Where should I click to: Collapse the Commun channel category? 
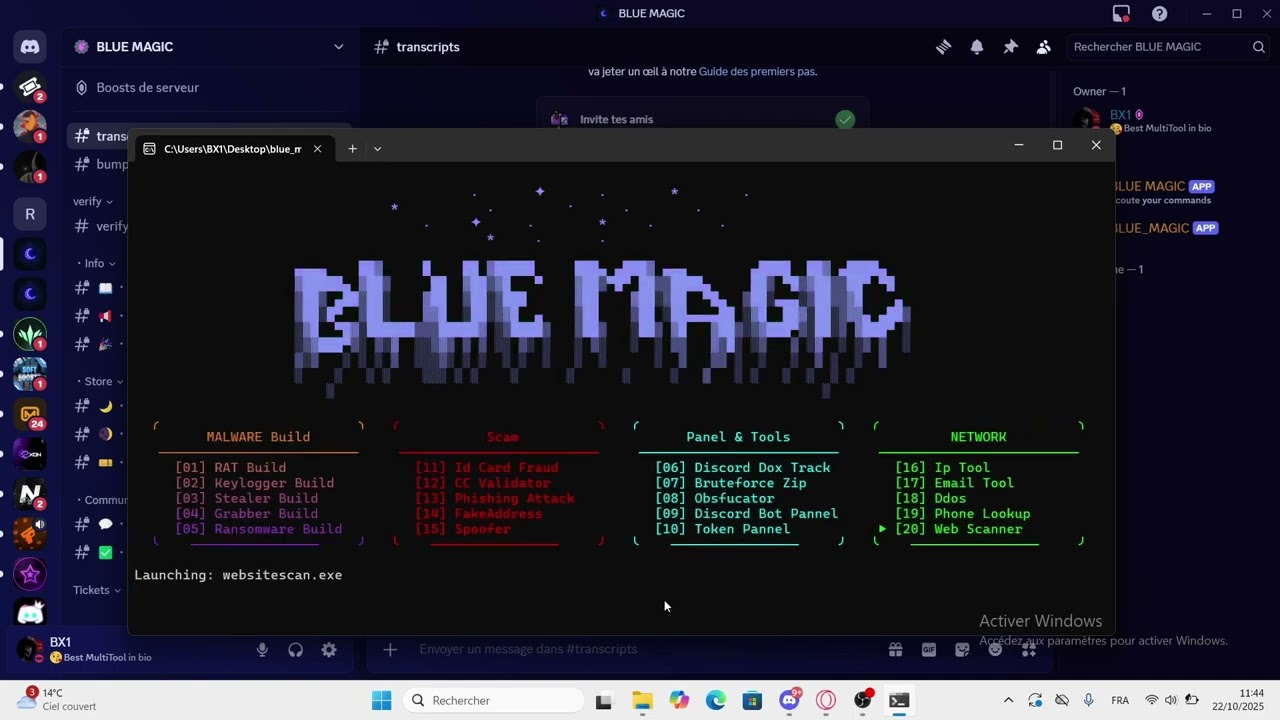pyautogui.click(x=102, y=500)
